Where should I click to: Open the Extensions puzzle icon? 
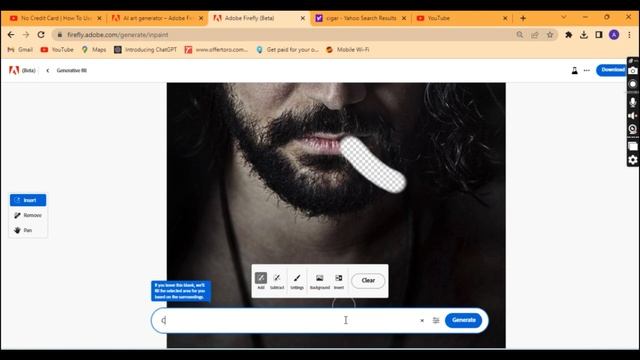[568, 35]
